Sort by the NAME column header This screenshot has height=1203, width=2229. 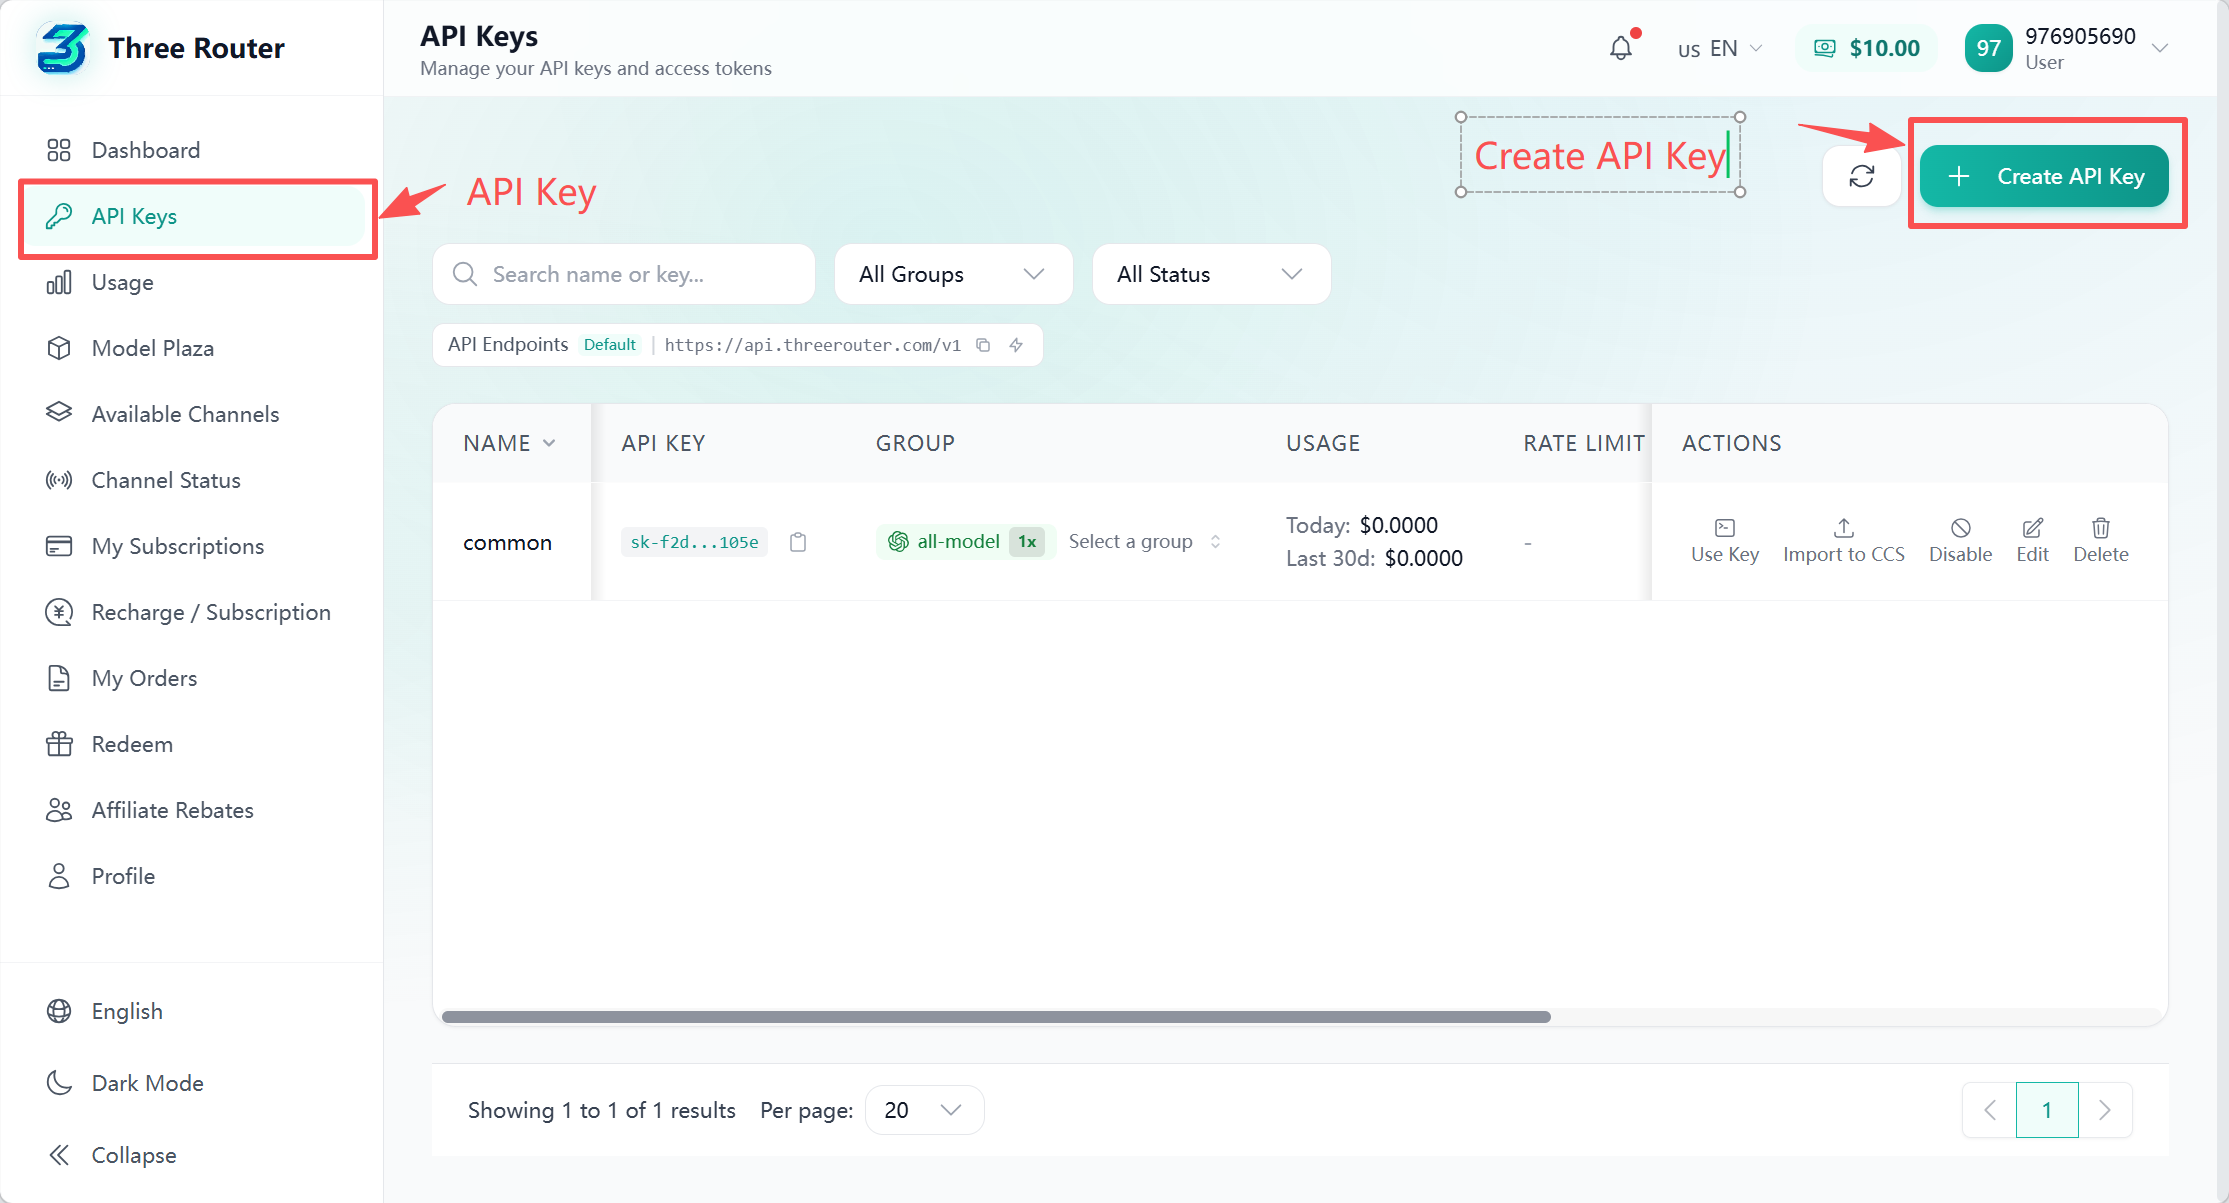(510, 443)
